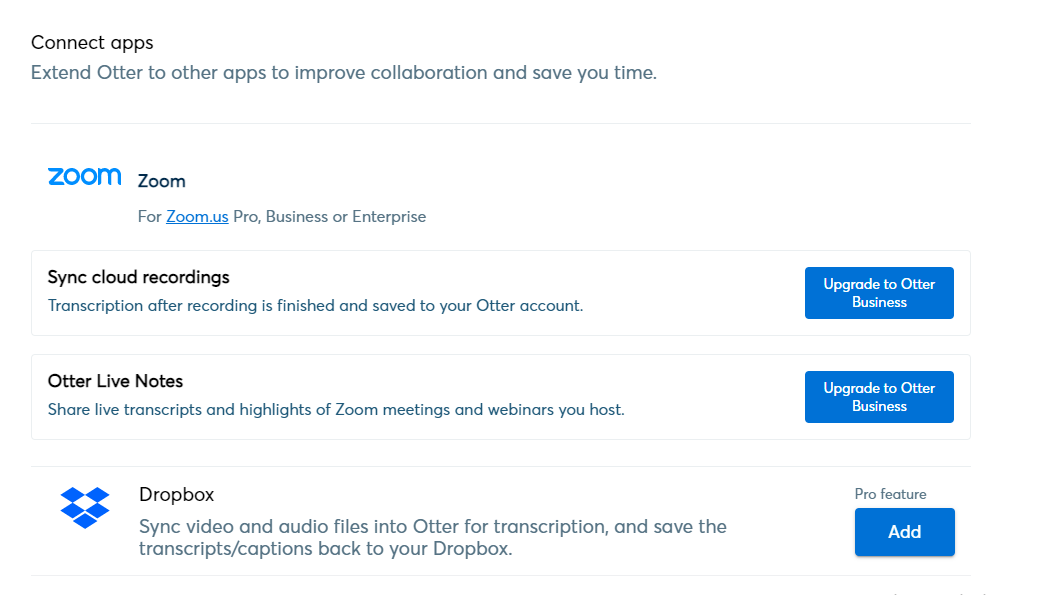Click the Pro feature label

tap(890, 494)
